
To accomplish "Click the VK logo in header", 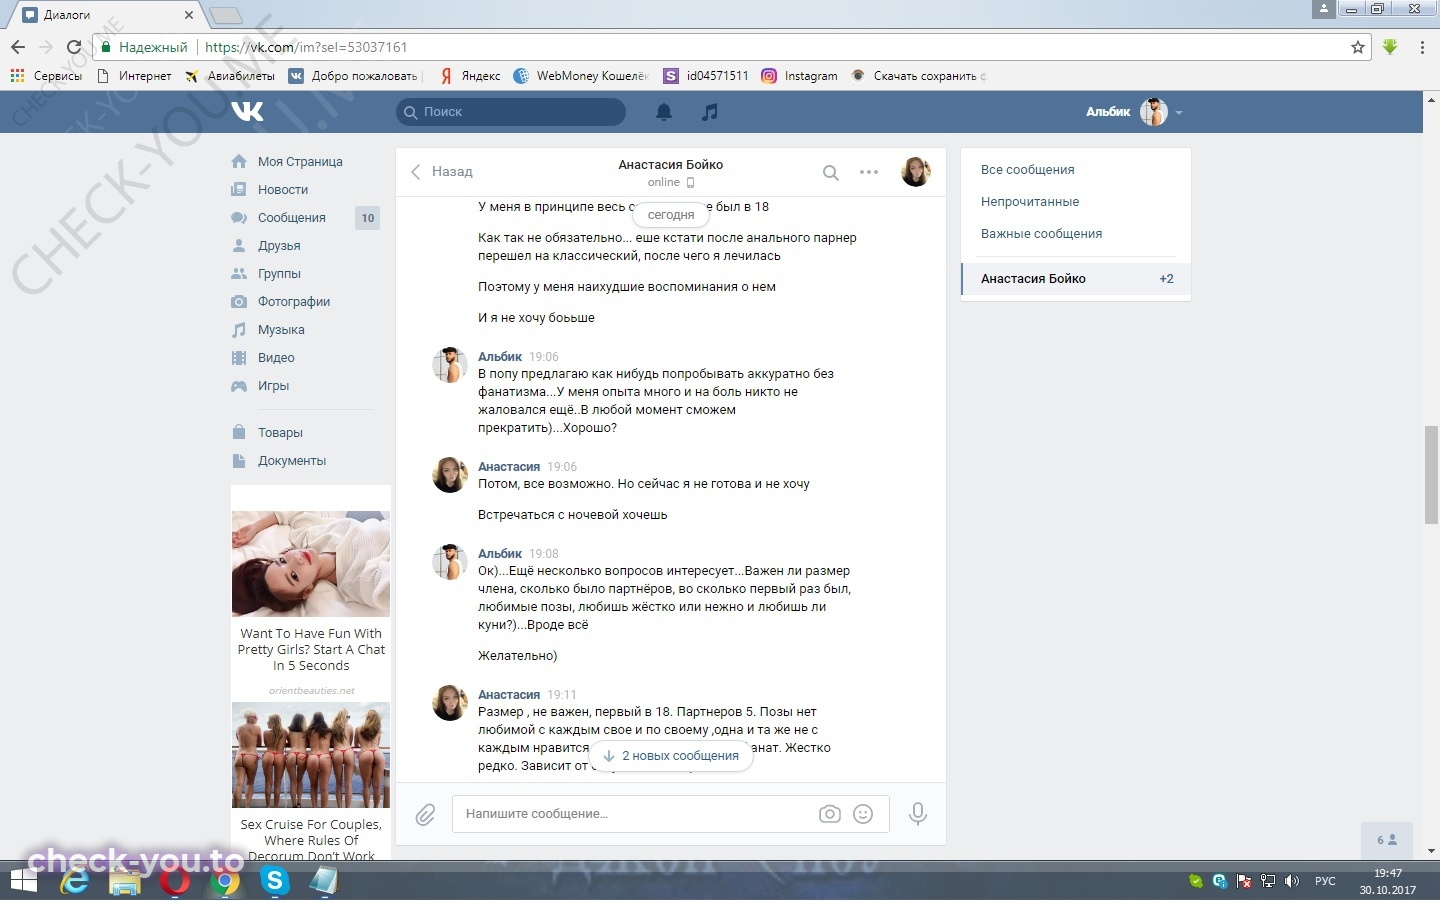I will (247, 111).
